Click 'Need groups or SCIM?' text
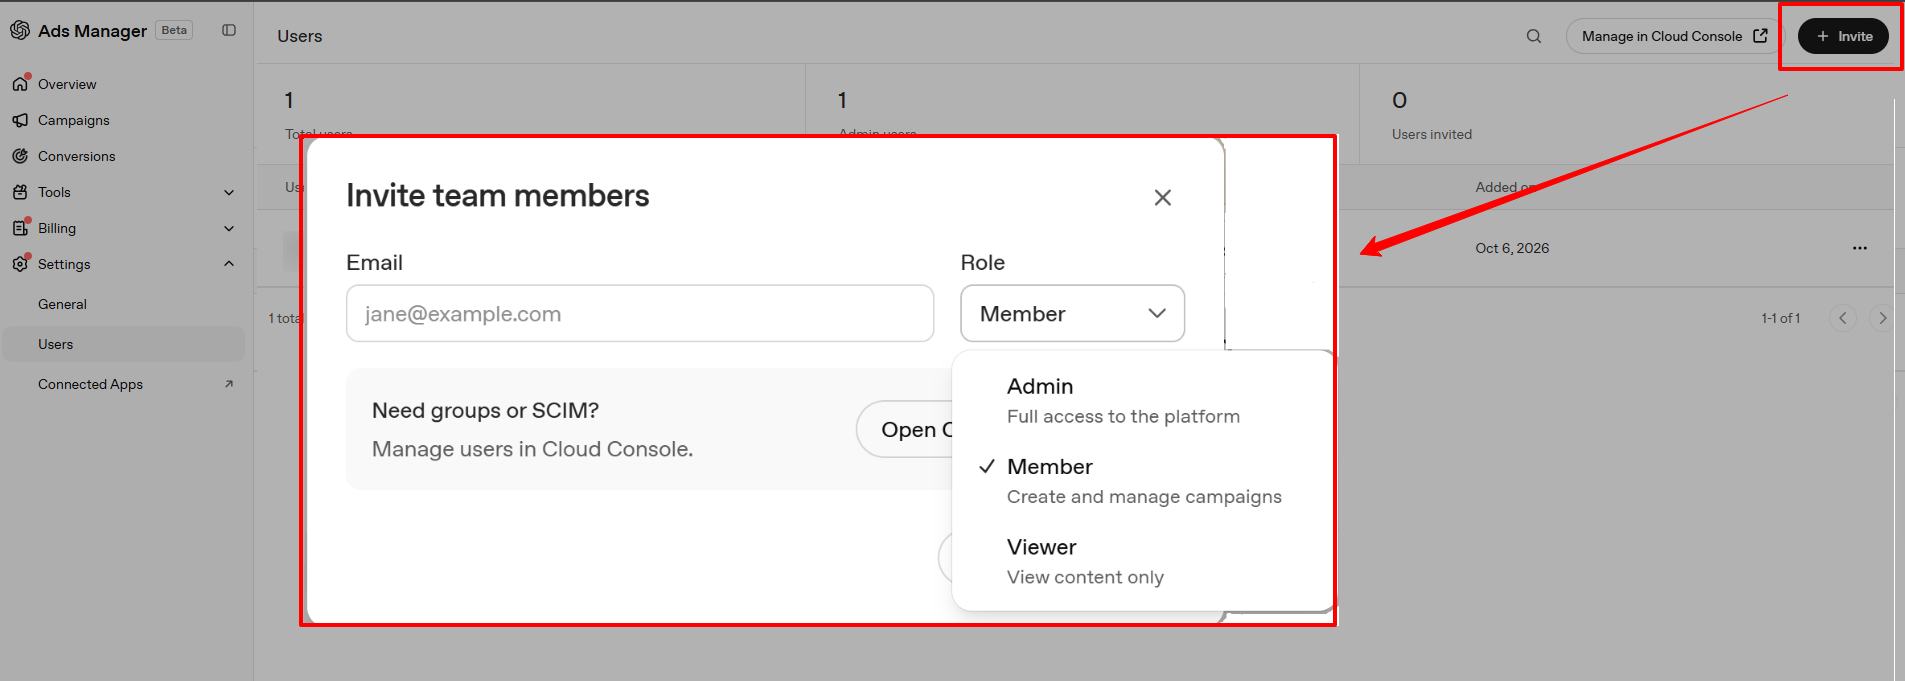 485,410
